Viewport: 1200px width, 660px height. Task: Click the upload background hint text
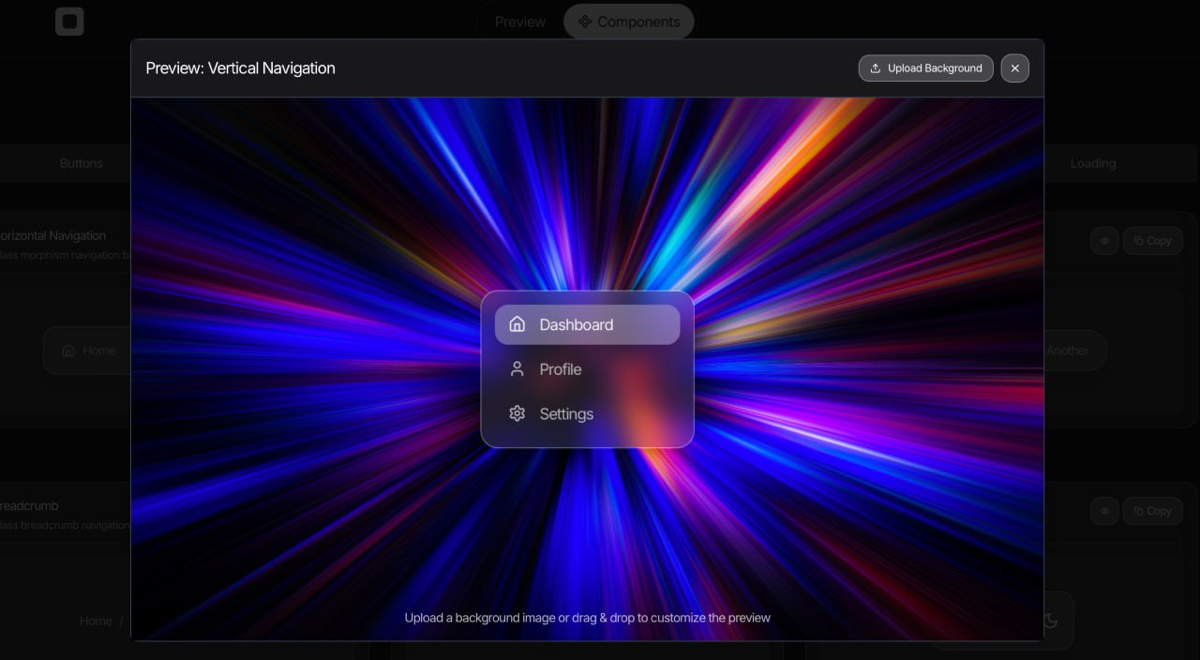click(587, 618)
